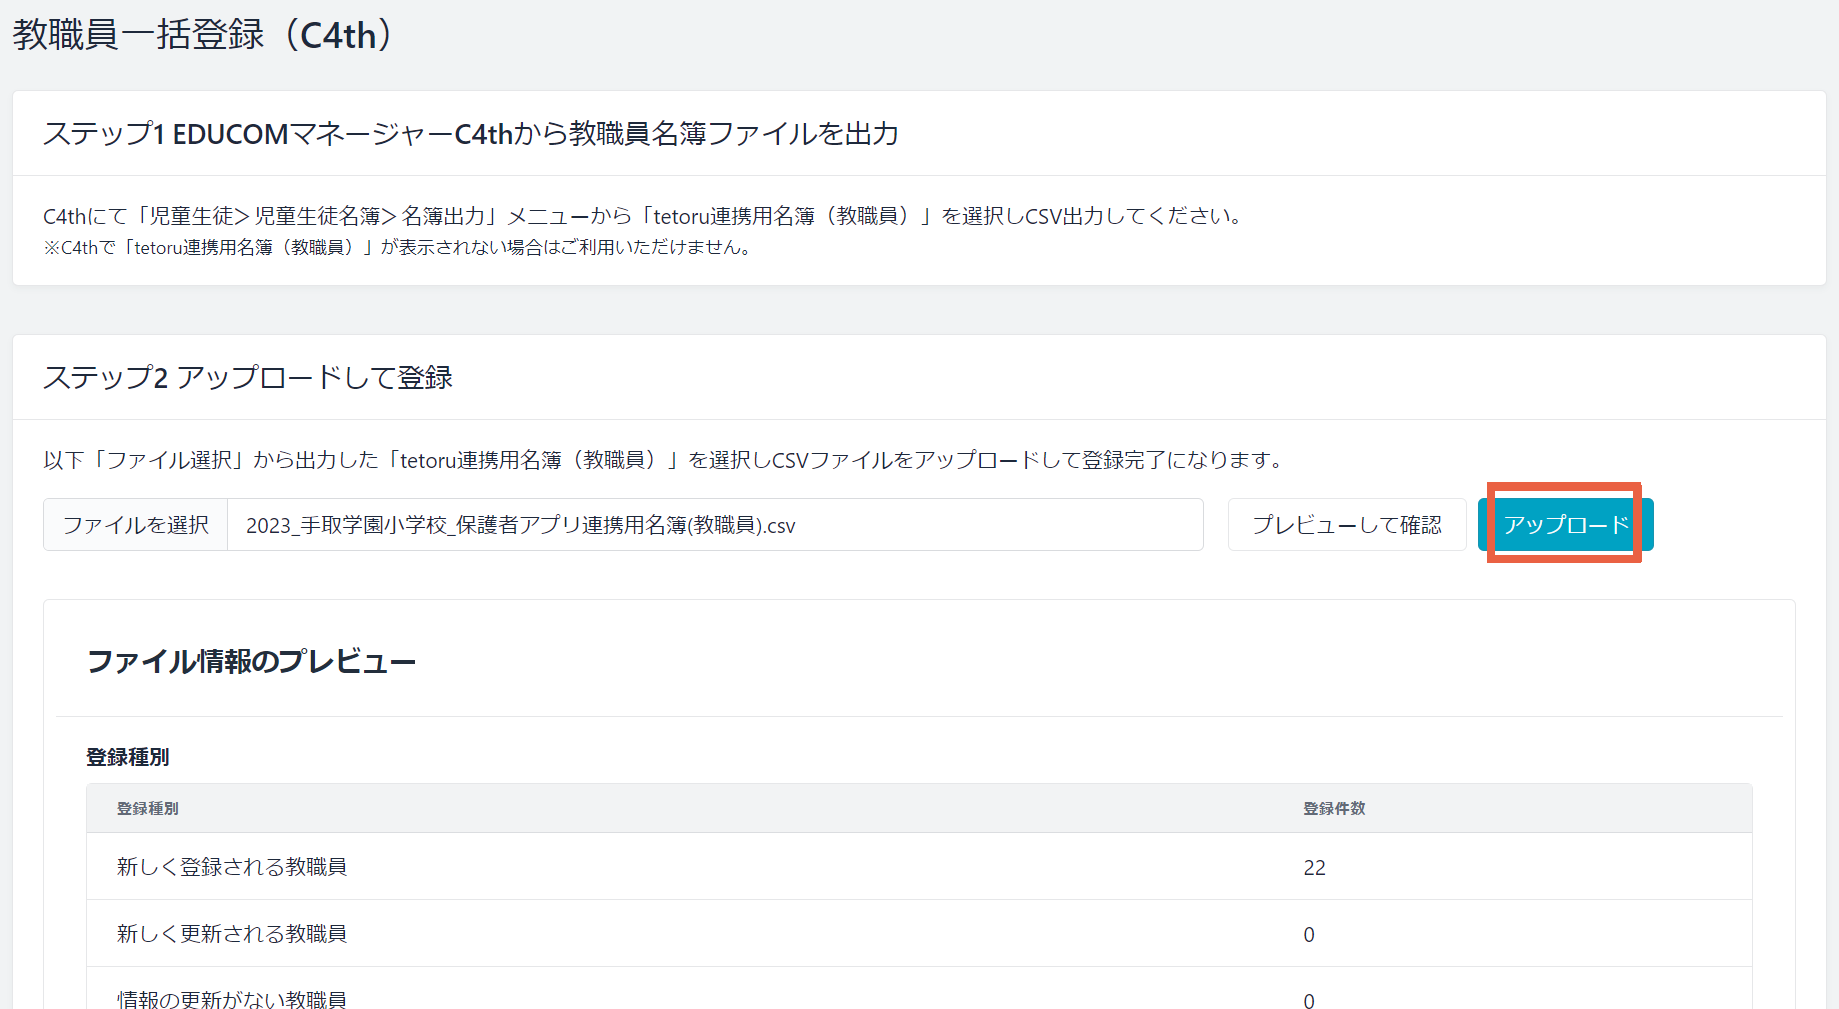Click the ファイルを選択 button
The width and height of the screenshot is (1839, 1009).
136,525
